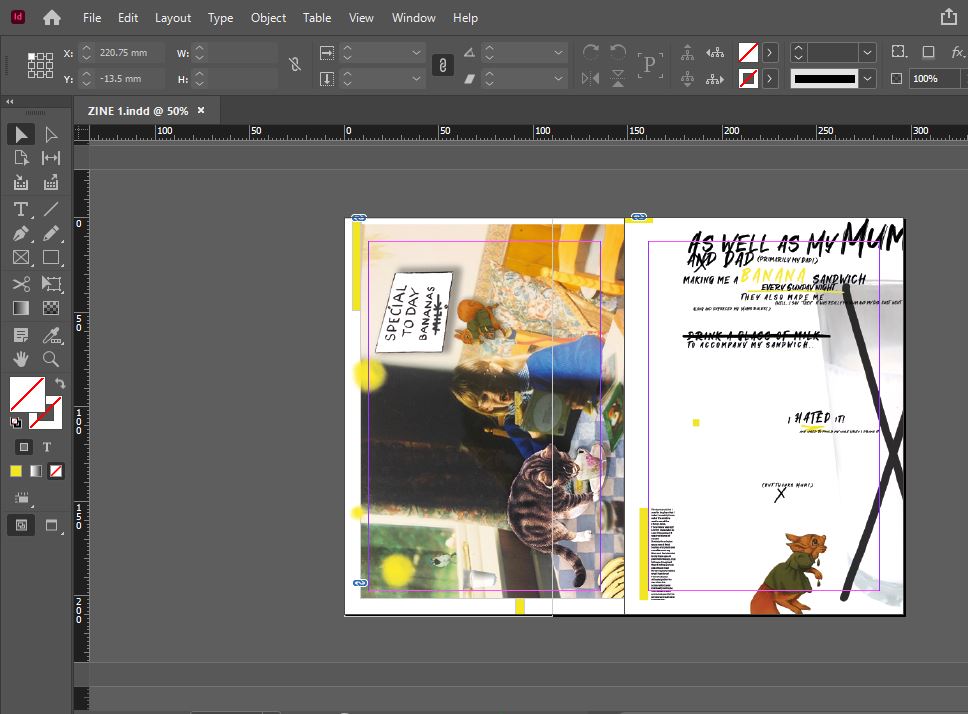
Task: Select the Hand tool
Action: pos(20,358)
